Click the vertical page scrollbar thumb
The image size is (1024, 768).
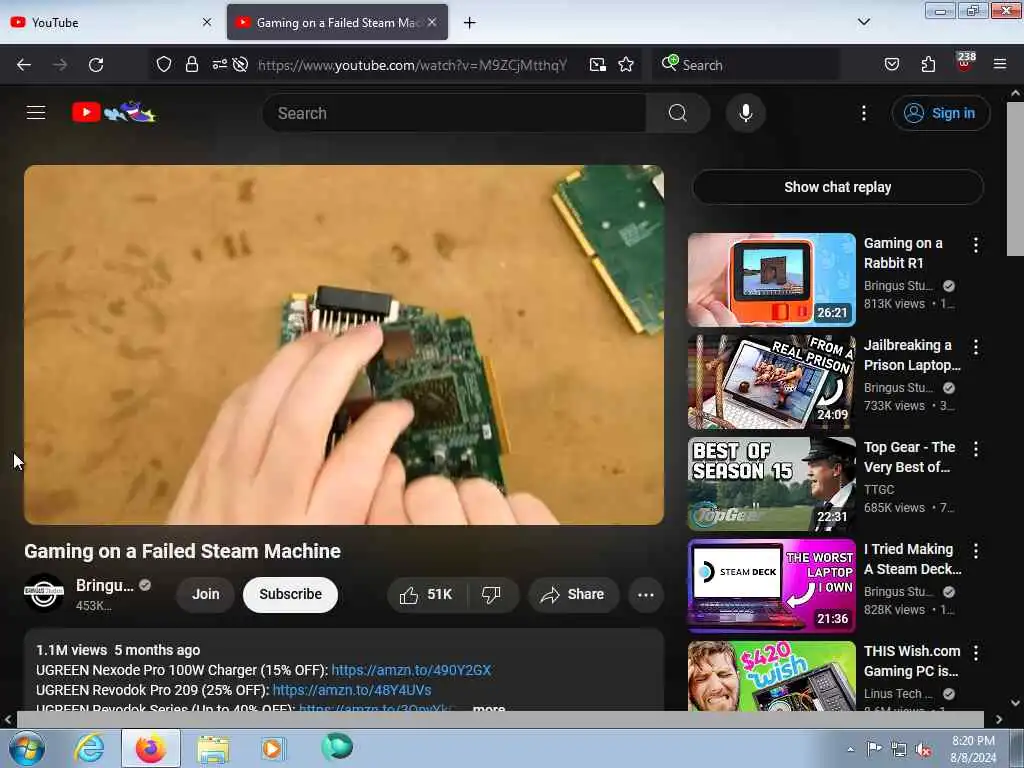point(1015,178)
